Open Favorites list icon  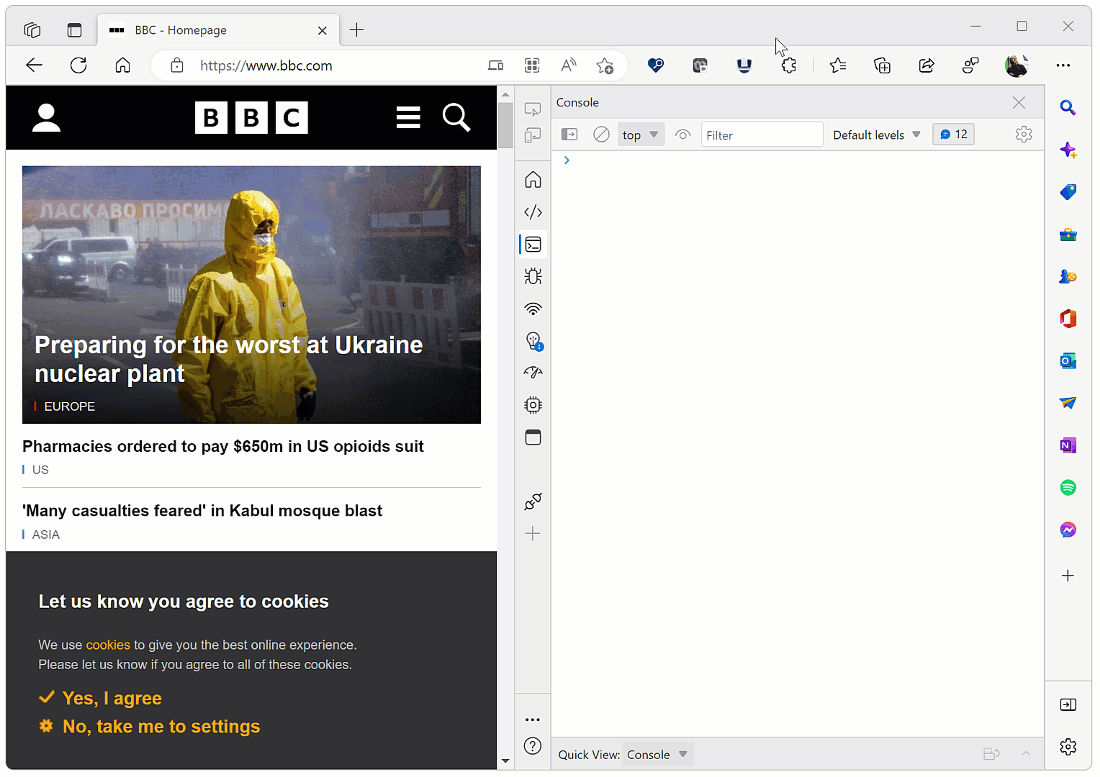point(838,65)
